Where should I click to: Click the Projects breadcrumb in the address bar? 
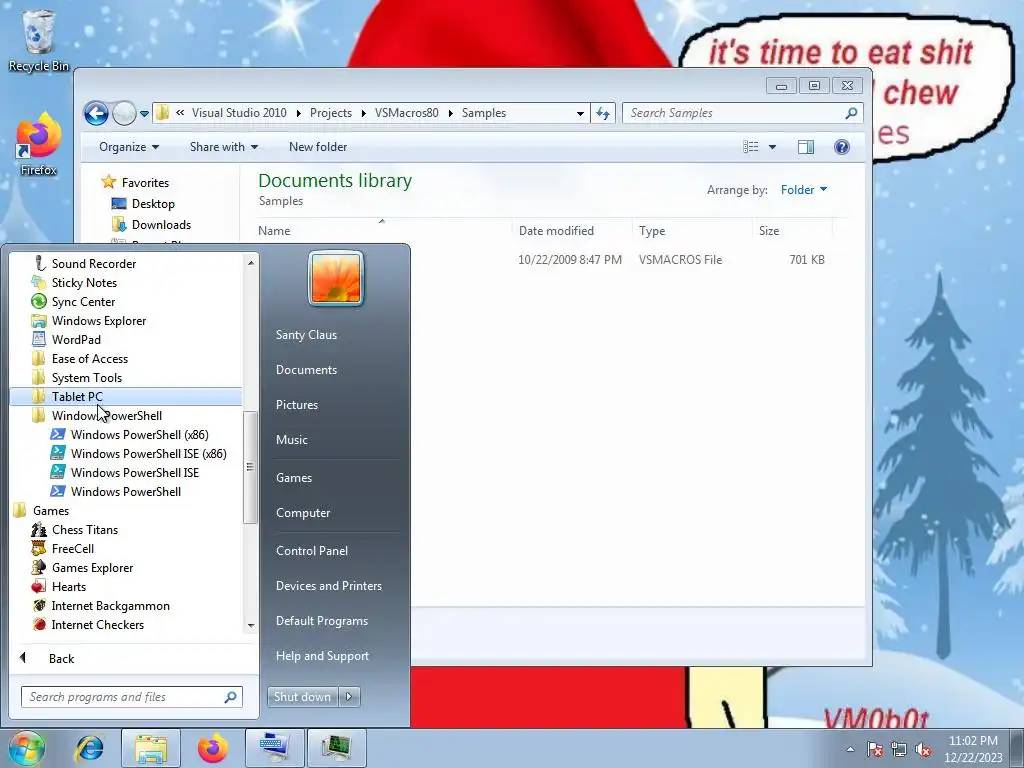click(330, 113)
